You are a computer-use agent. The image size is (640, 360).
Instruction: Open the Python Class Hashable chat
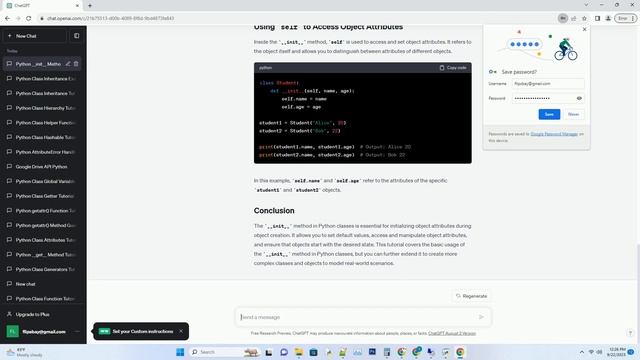coord(42,138)
